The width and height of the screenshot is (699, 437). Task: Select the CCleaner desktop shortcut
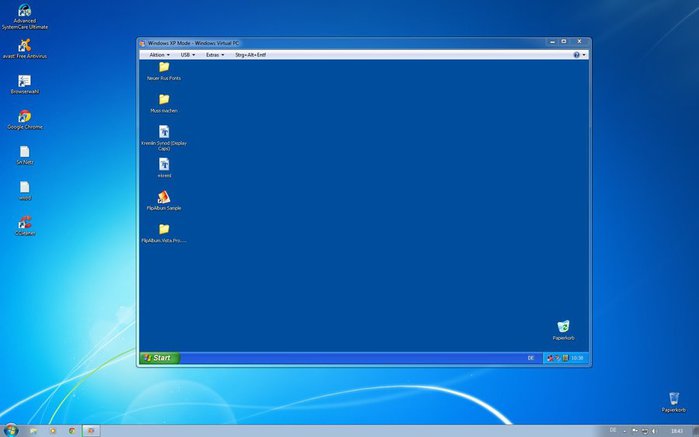[25, 226]
